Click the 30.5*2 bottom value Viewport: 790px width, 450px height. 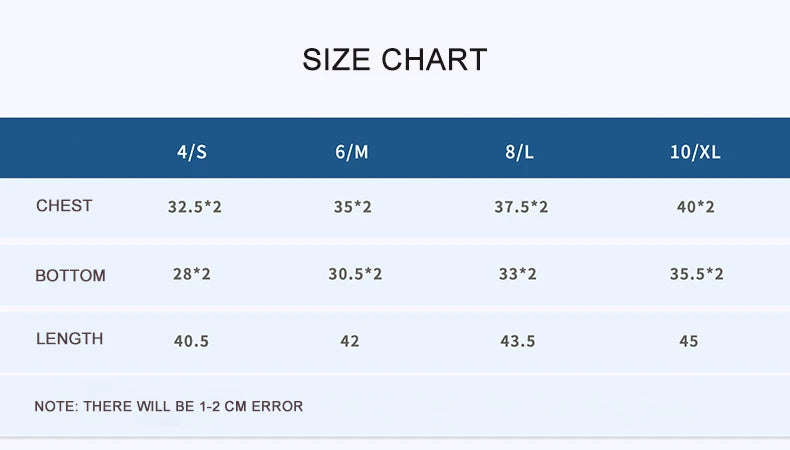pos(355,274)
